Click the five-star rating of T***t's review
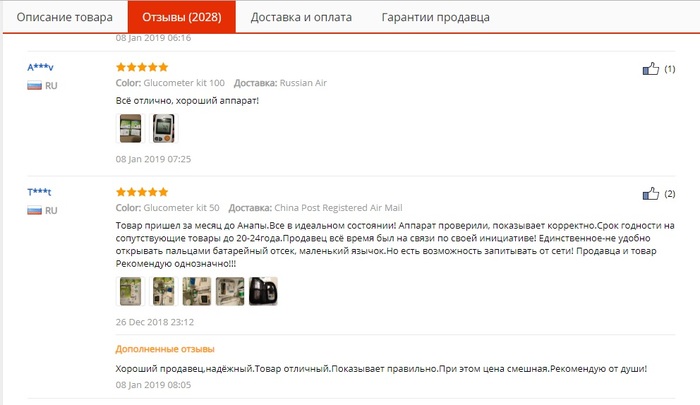This screenshot has height=405, width=700. [142, 192]
